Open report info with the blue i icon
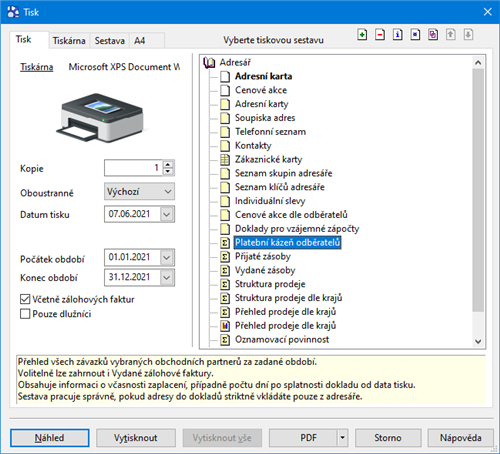This screenshot has height=454, width=500. pyautogui.click(x=398, y=34)
